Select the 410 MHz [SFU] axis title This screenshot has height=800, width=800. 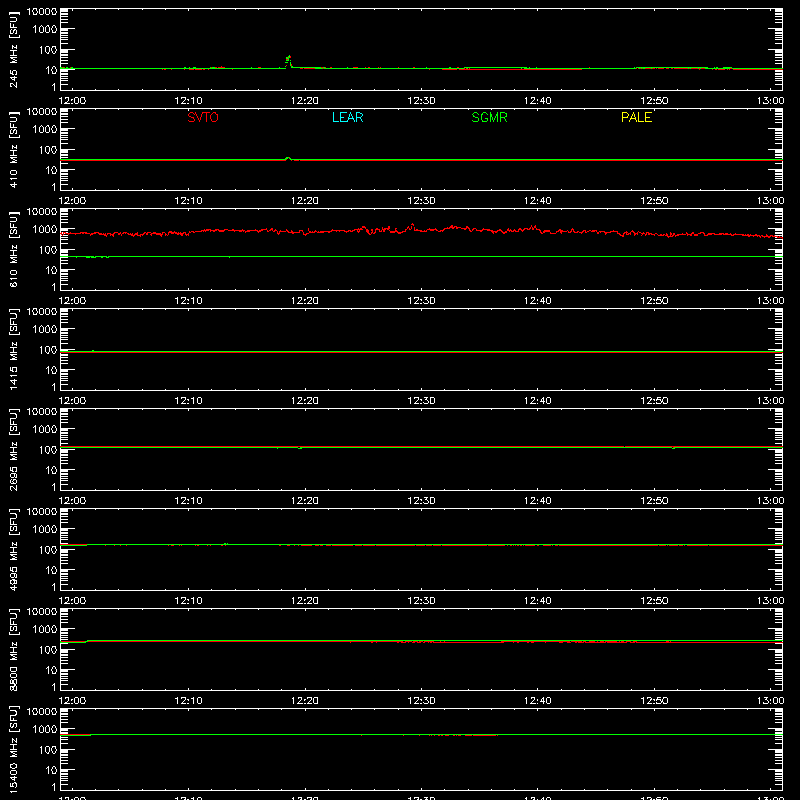tap(13, 149)
